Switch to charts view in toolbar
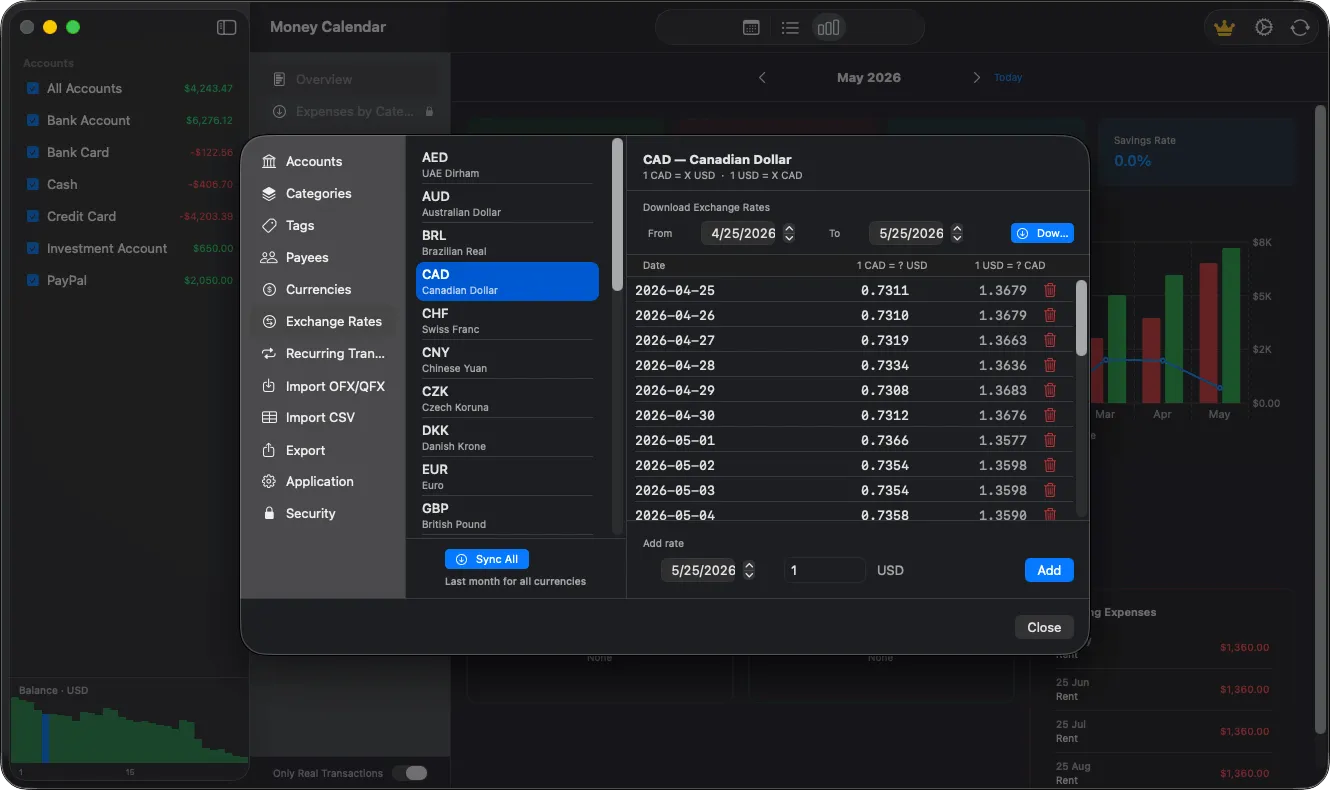This screenshot has width=1330, height=790. [828, 28]
